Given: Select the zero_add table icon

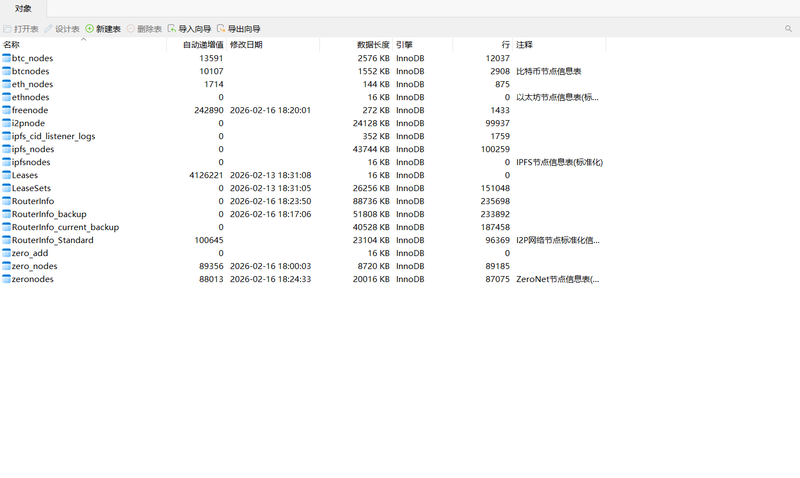Looking at the screenshot, I should pyautogui.click(x=6, y=254).
